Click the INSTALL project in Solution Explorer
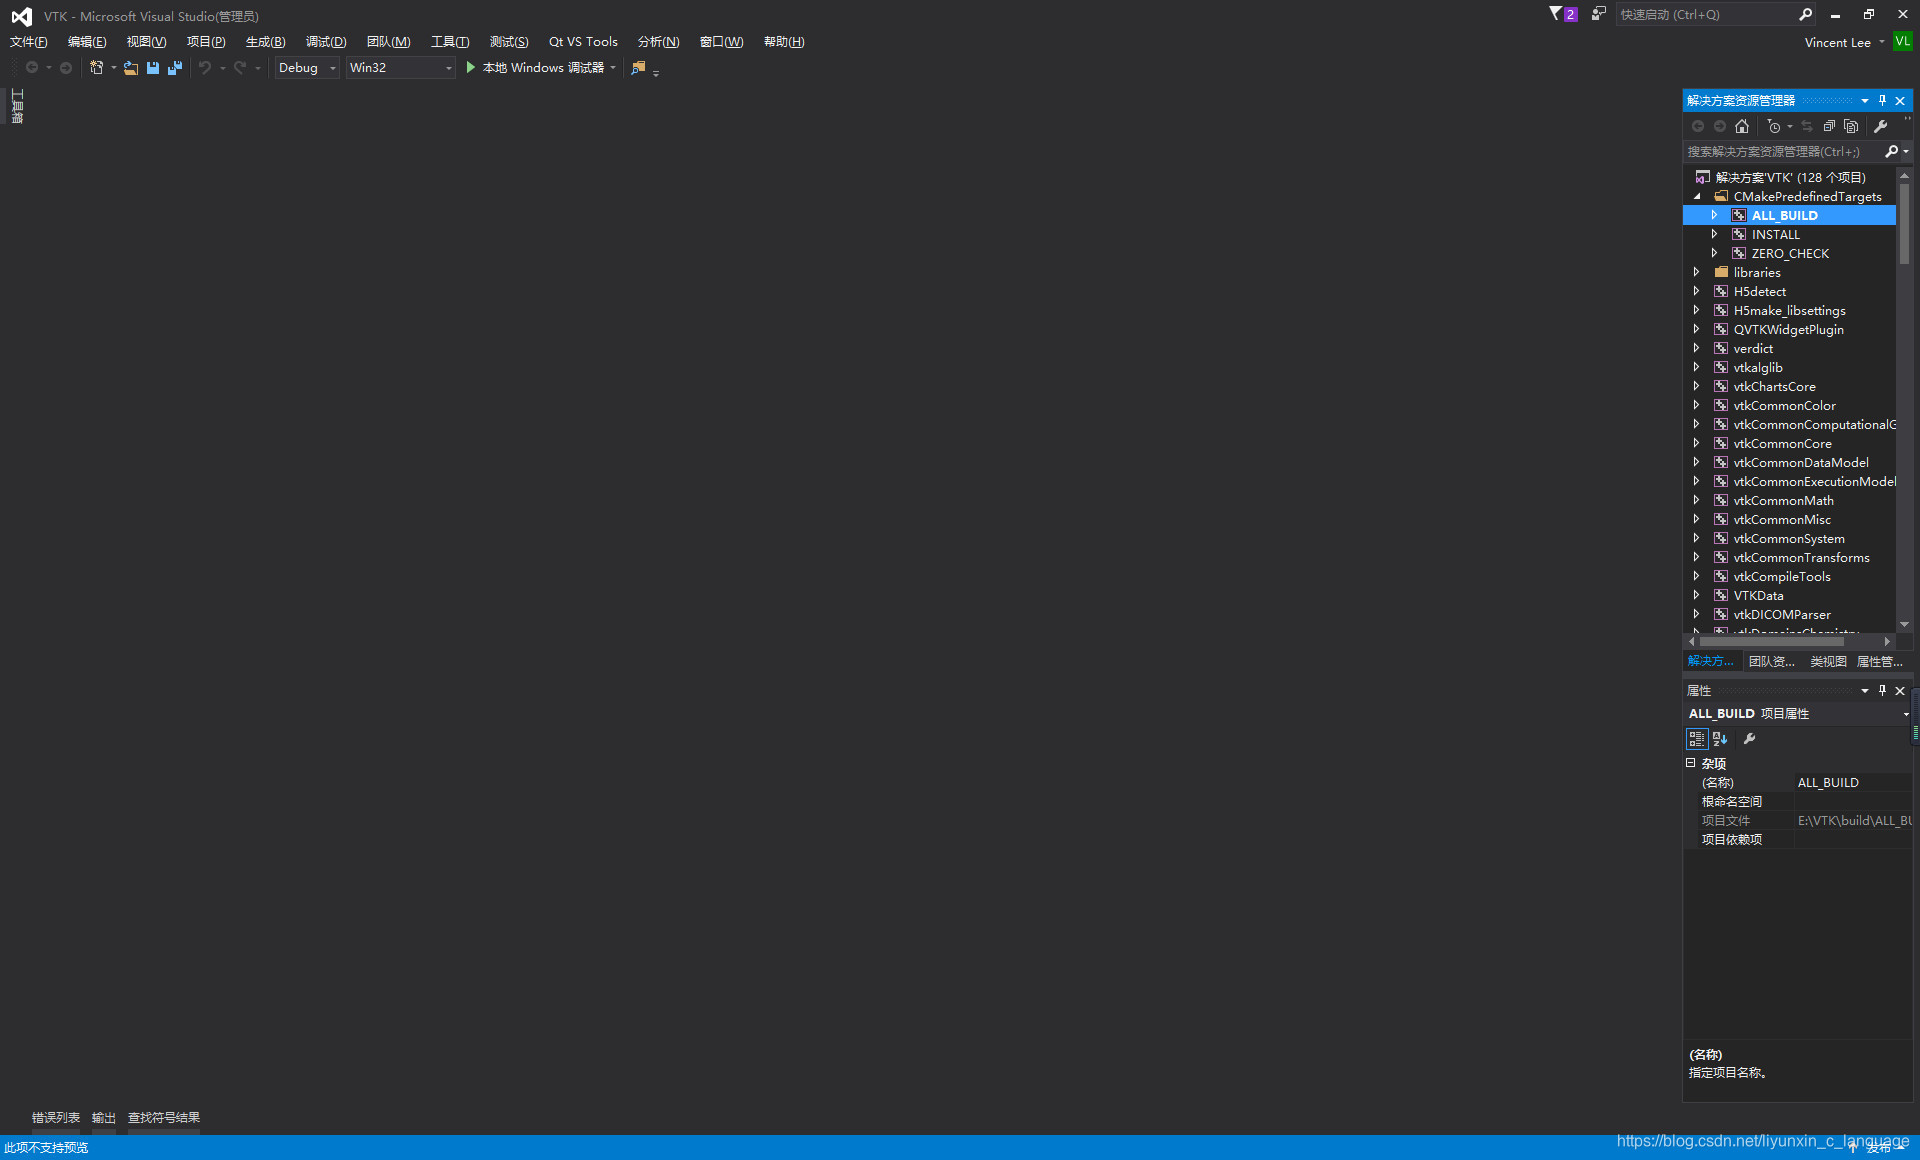The width and height of the screenshot is (1920, 1160). click(x=1775, y=234)
